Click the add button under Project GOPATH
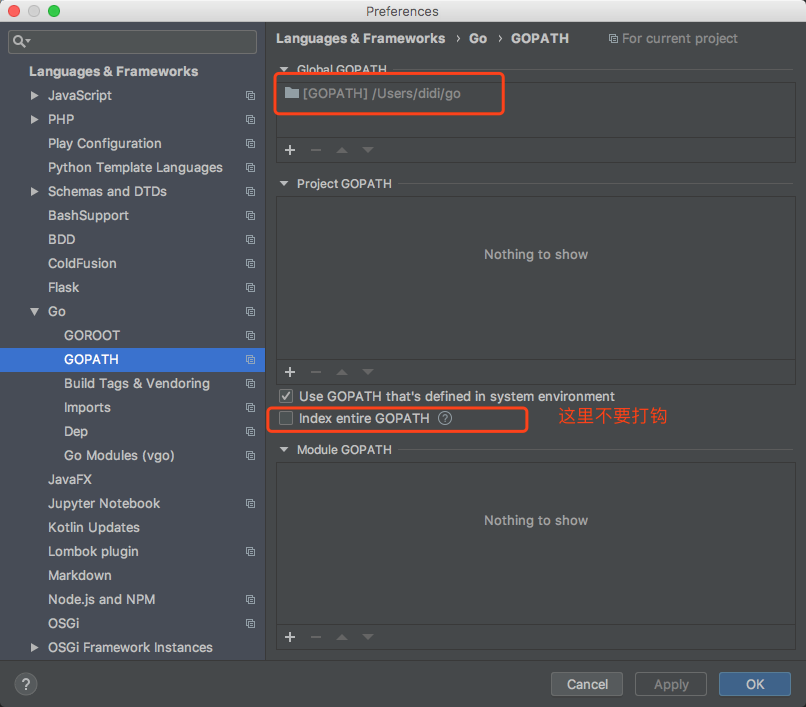Screen dimensions: 806x707 pyautogui.click(x=290, y=372)
